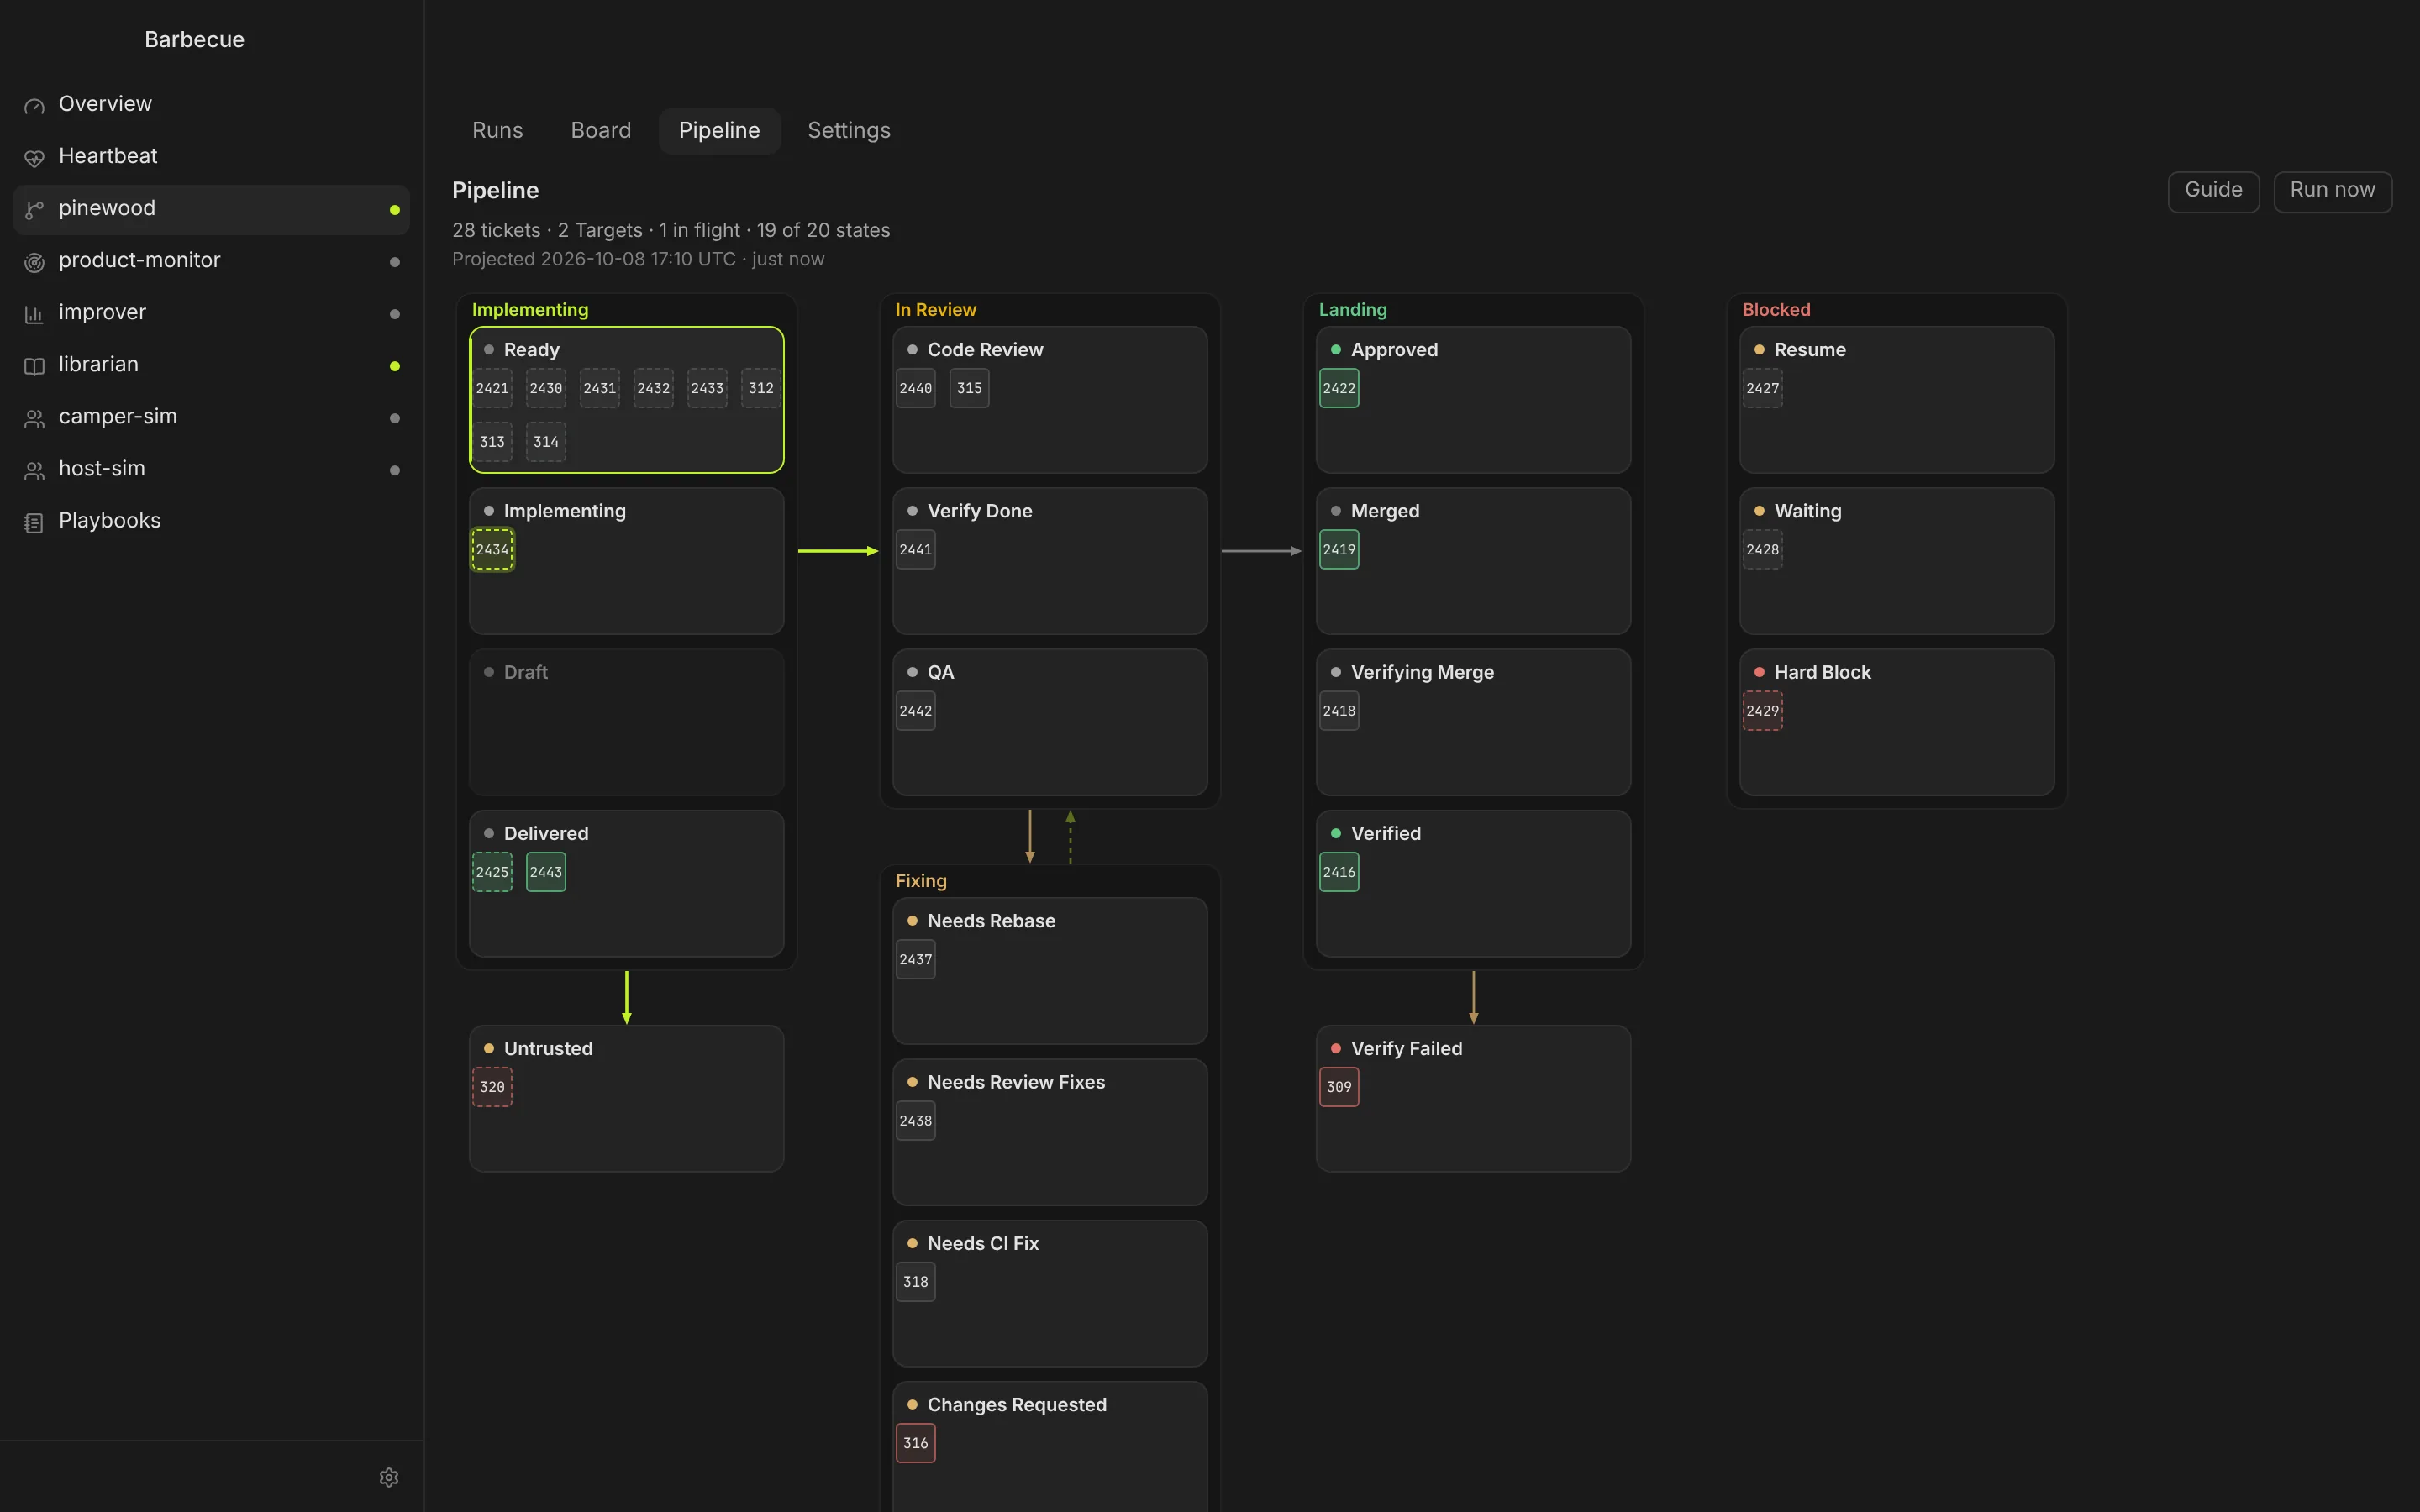2420x1512 pixels.
Task: Open ticket 2443 under Delivered
Action: click(x=546, y=872)
